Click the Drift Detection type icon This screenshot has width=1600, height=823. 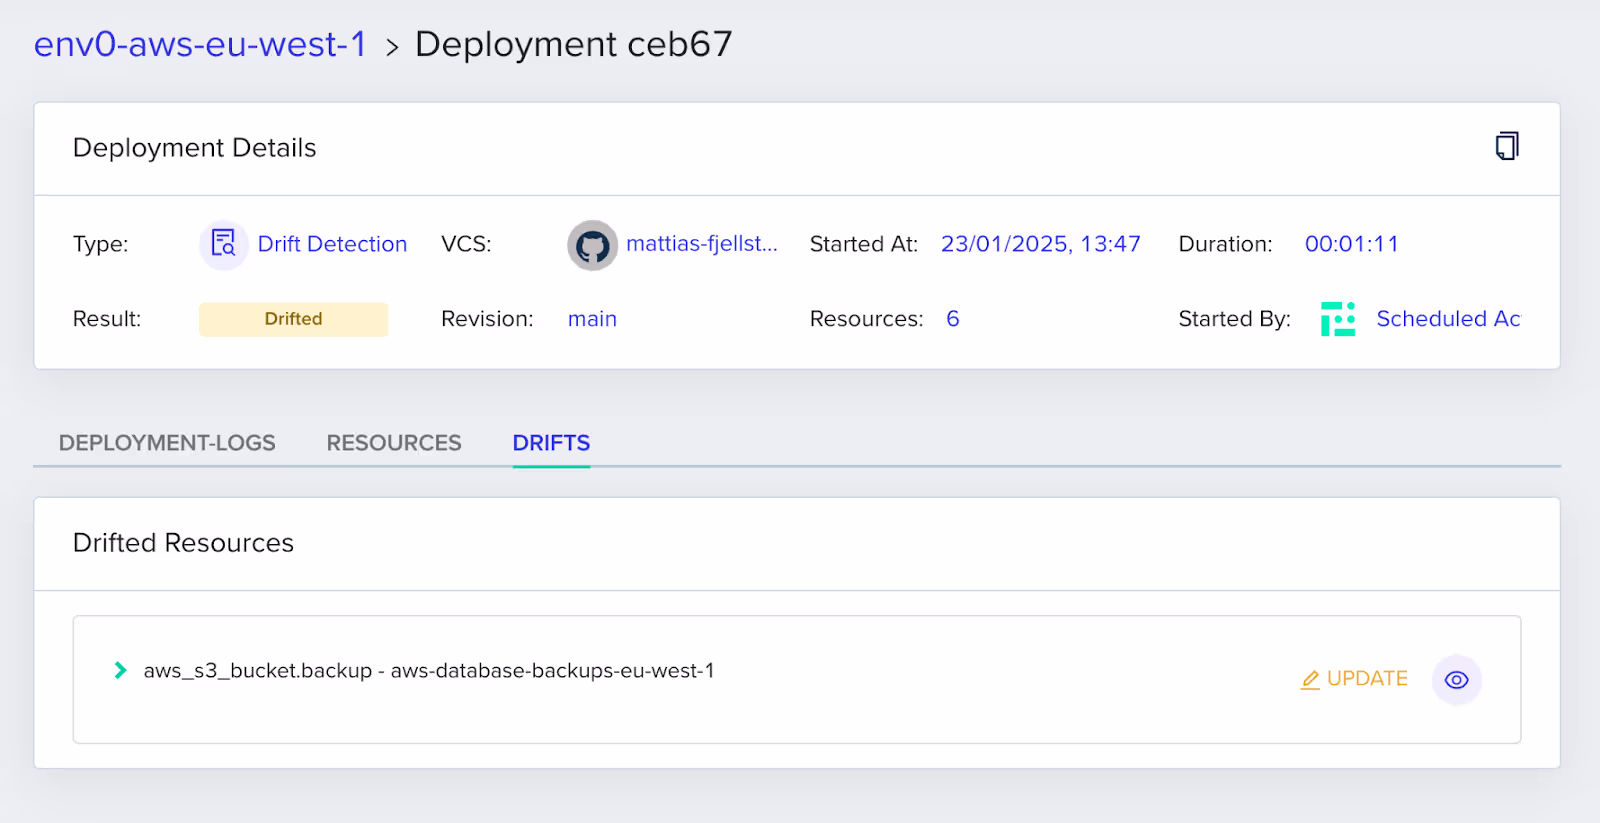[224, 244]
